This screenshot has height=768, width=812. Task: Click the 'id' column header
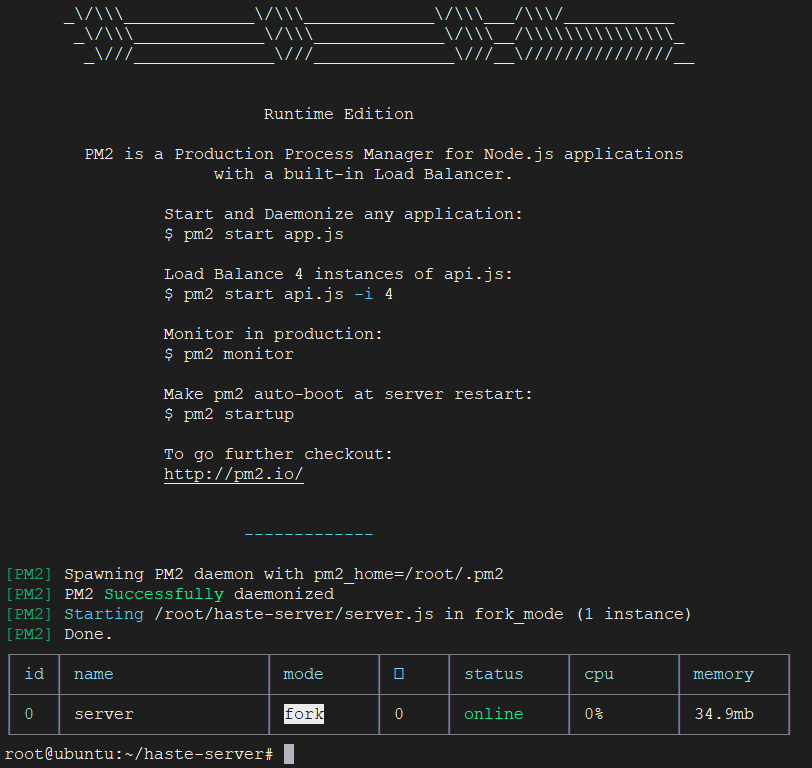click(x=34, y=674)
